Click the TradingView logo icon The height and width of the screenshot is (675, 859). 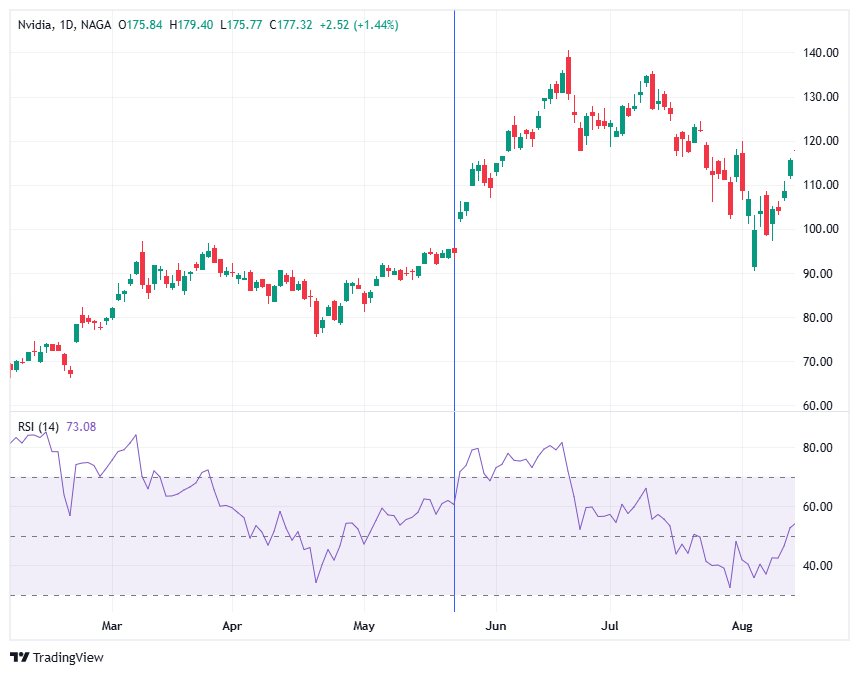(x=19, y=657)
